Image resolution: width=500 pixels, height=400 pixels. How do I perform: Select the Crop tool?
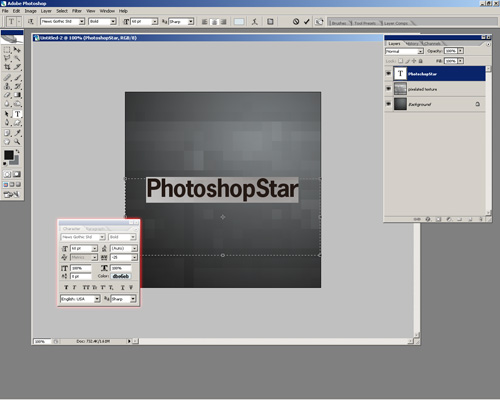coord(7,67)
